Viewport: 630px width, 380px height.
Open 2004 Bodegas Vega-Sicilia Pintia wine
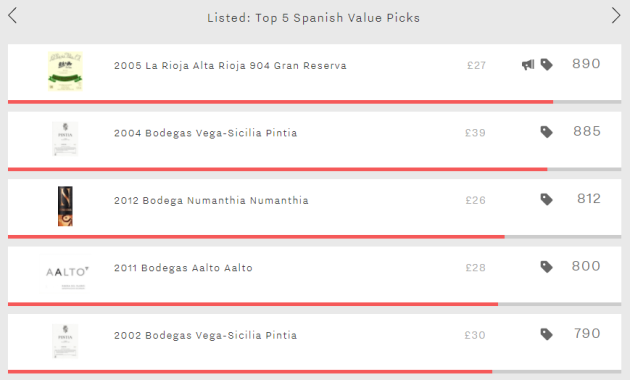coord(205,133)
